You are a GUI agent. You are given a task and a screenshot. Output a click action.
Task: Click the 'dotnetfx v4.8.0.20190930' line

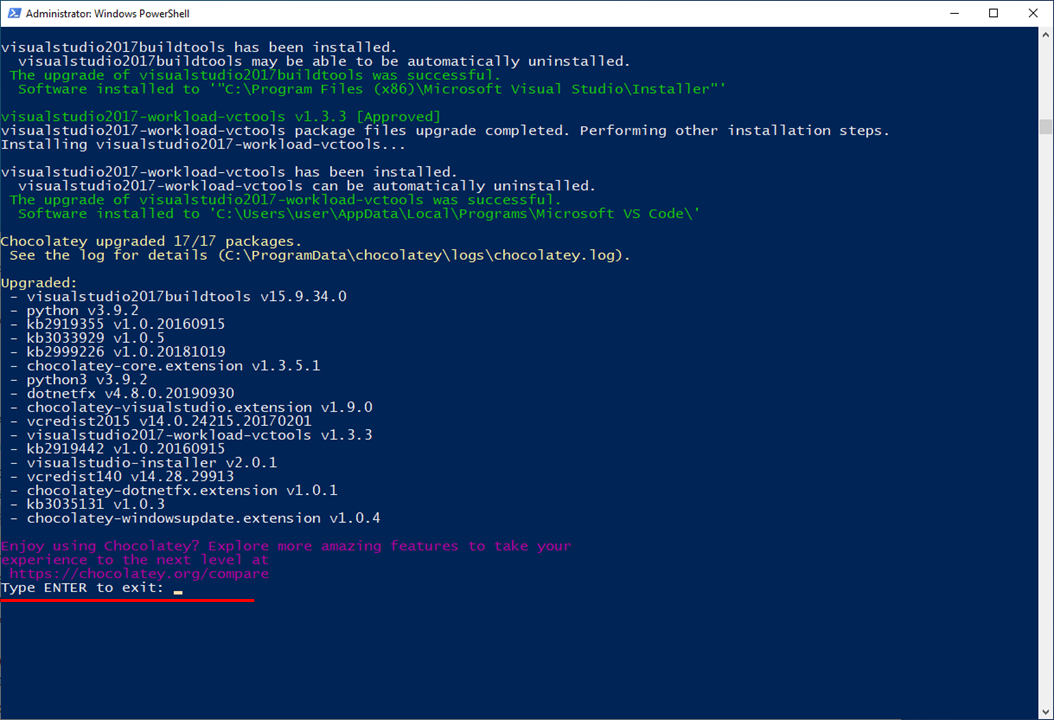pyautogui.click(x=130, y=393)
